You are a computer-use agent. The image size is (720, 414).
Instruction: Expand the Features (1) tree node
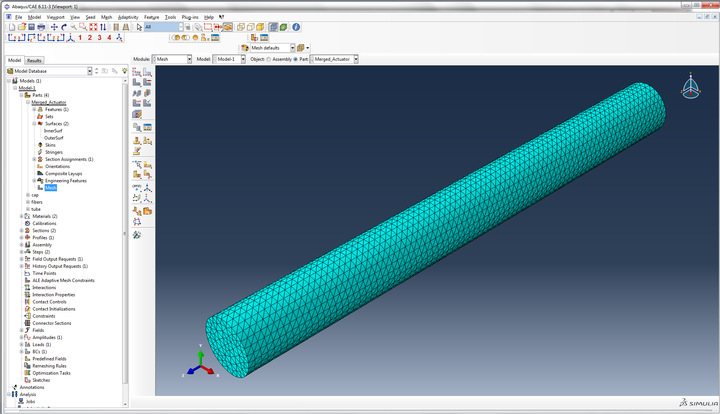(x=34, y=110)
